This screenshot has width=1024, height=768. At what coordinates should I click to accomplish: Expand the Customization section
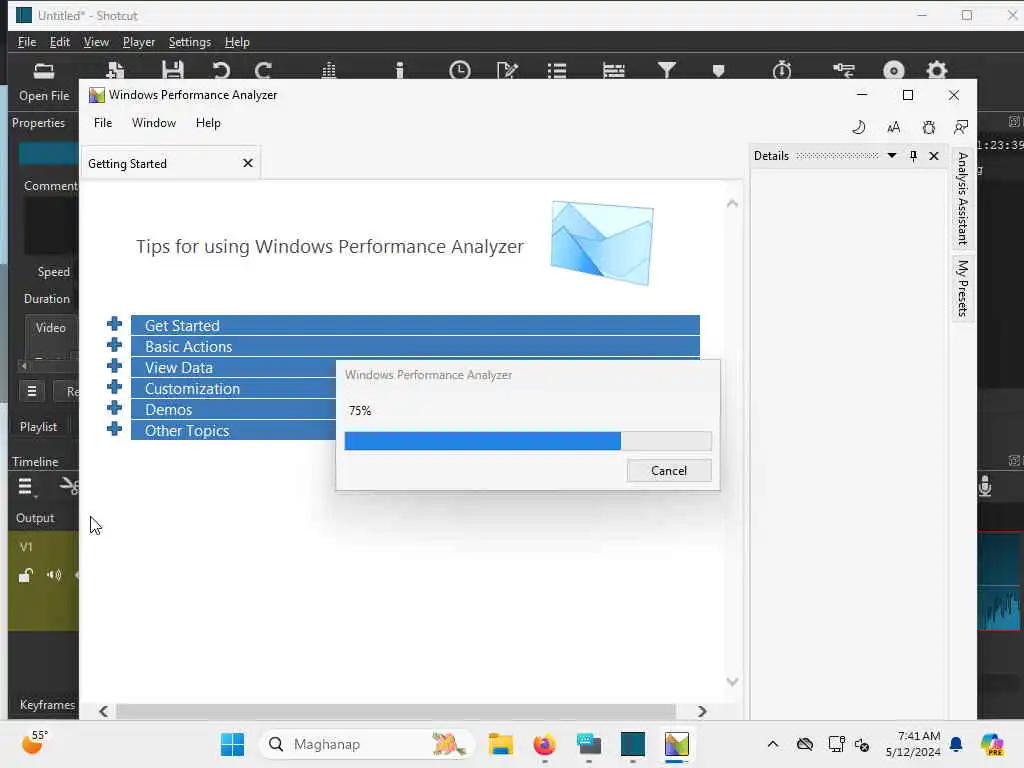[114, 387]
